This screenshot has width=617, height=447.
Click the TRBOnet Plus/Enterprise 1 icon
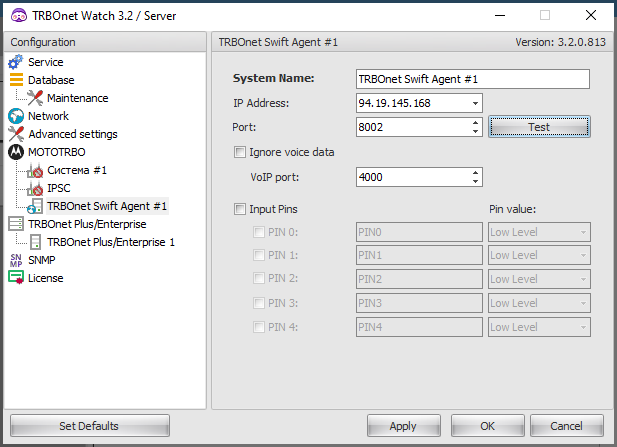(35, 242)
